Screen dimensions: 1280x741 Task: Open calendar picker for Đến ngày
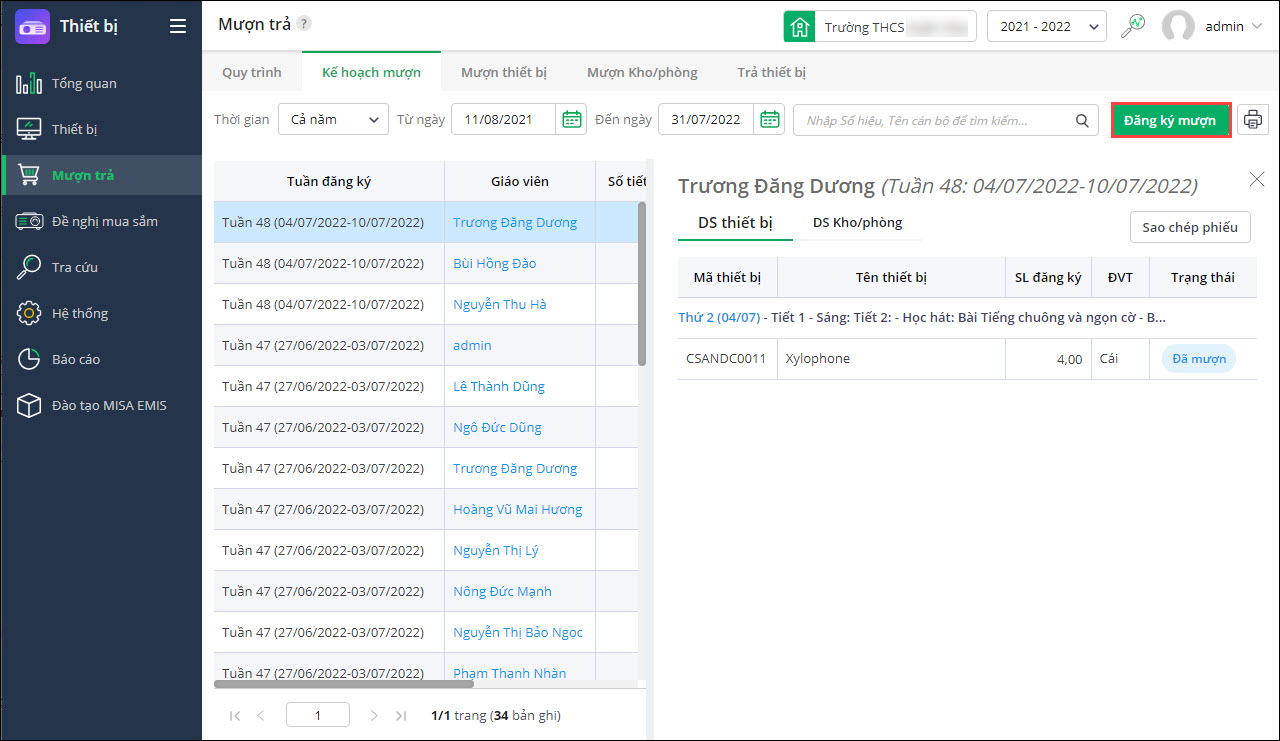coord(770,120)
